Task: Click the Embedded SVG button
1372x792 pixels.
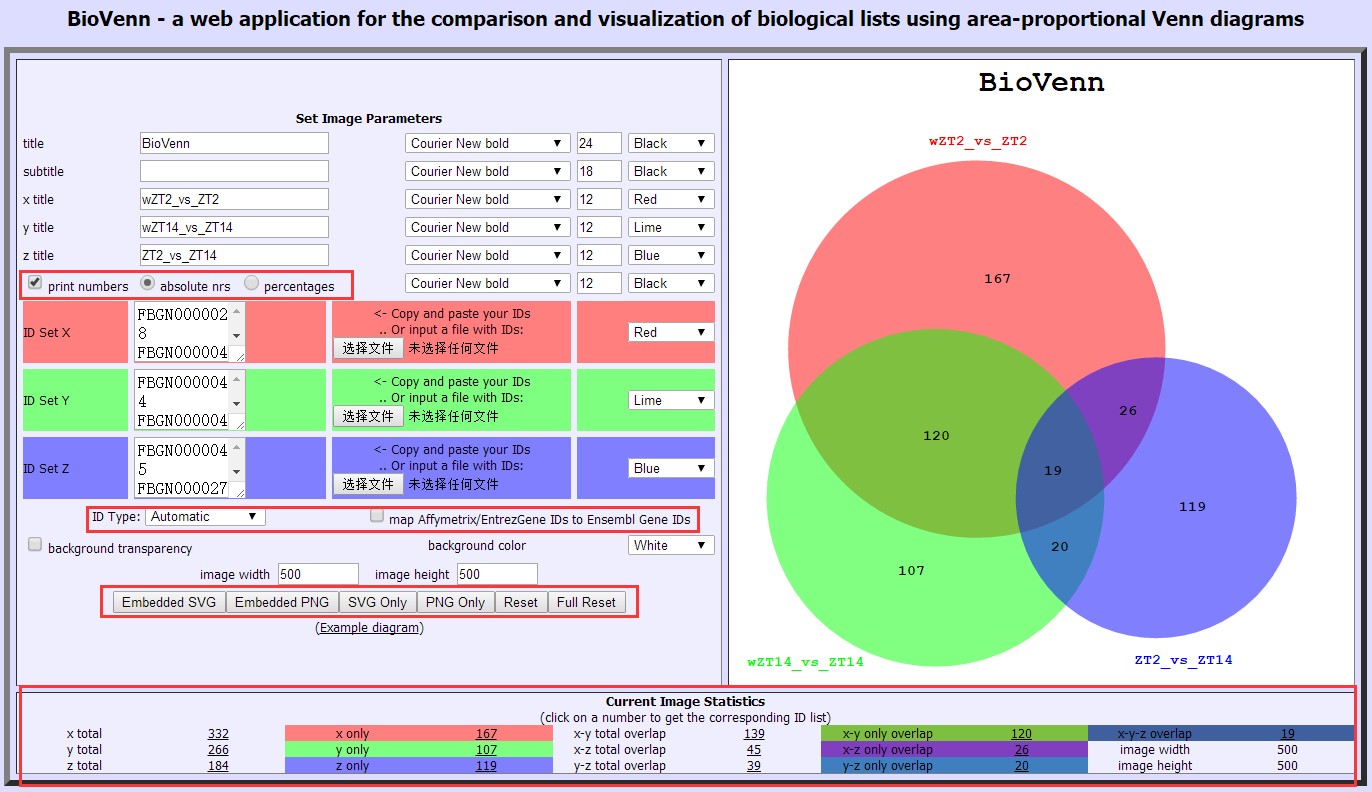Action: click(x=169, y=602)
